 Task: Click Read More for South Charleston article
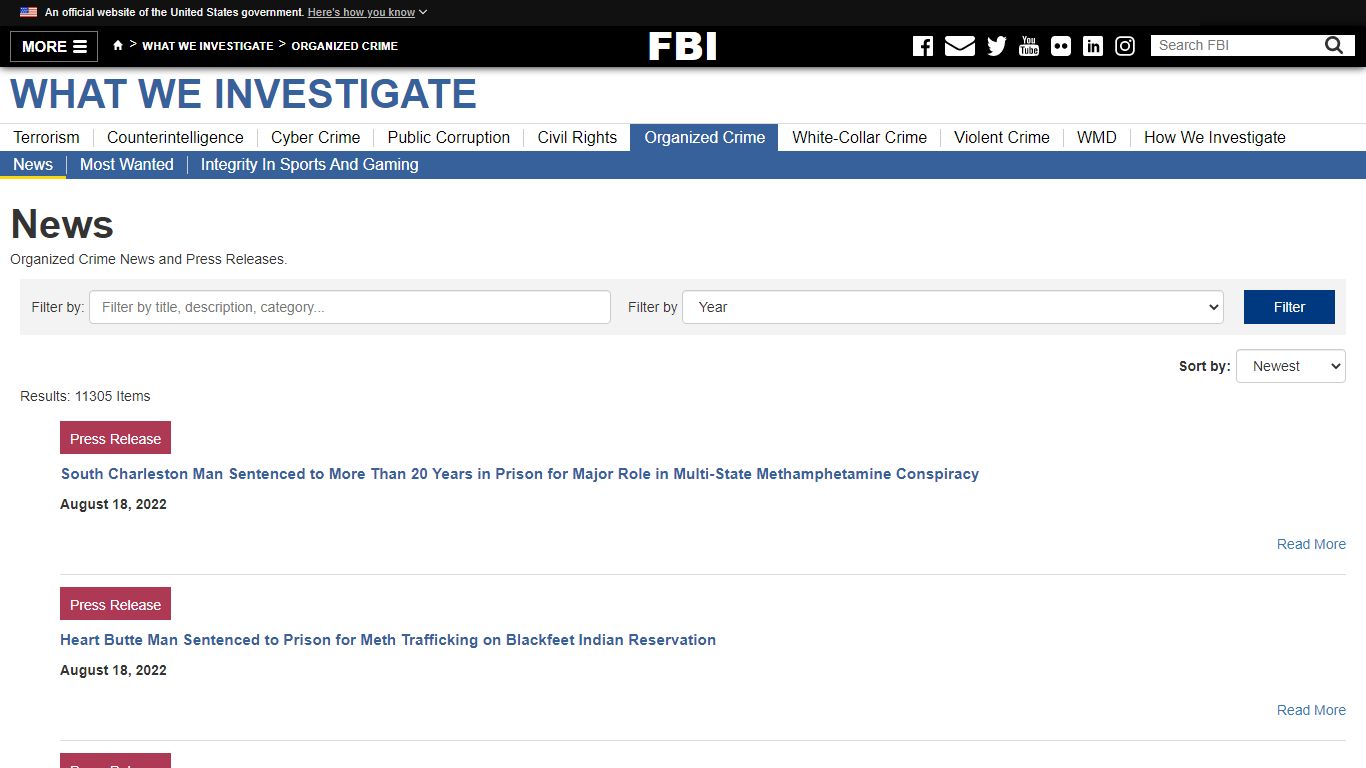(x=1311, y=544)
